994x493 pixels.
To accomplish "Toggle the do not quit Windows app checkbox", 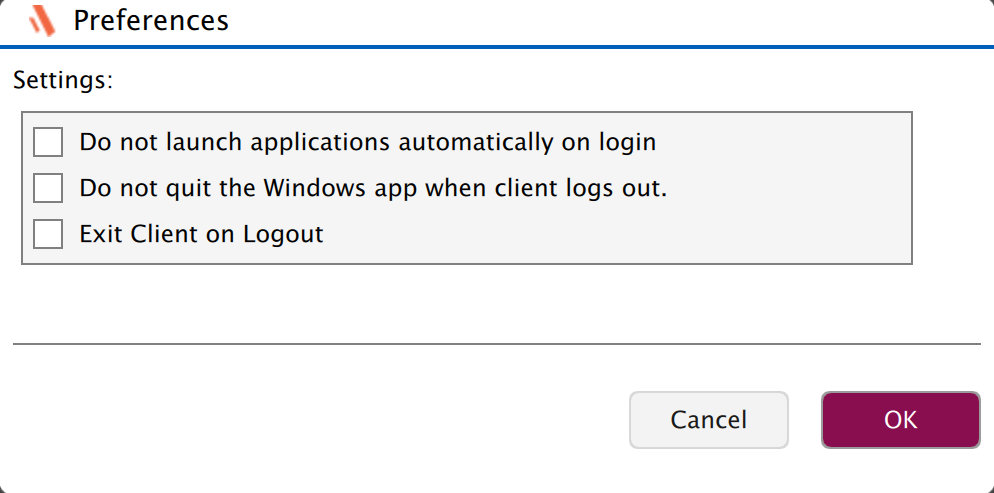I will click(48, 188).
